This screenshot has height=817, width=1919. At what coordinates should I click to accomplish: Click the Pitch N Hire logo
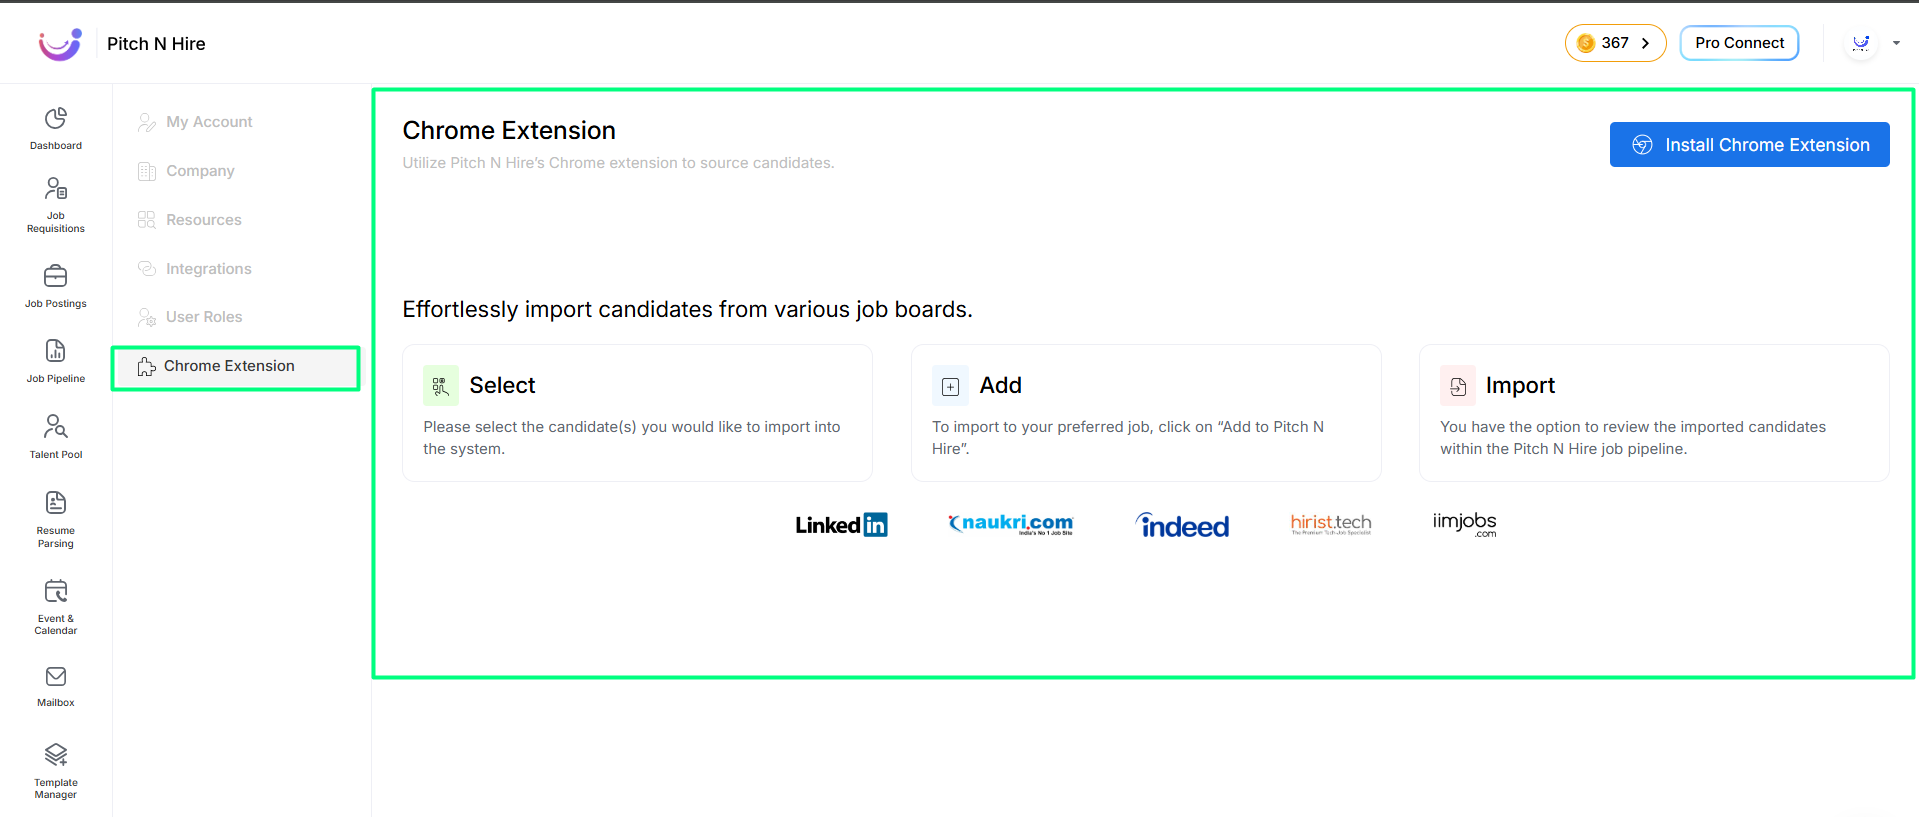[60, 44]
